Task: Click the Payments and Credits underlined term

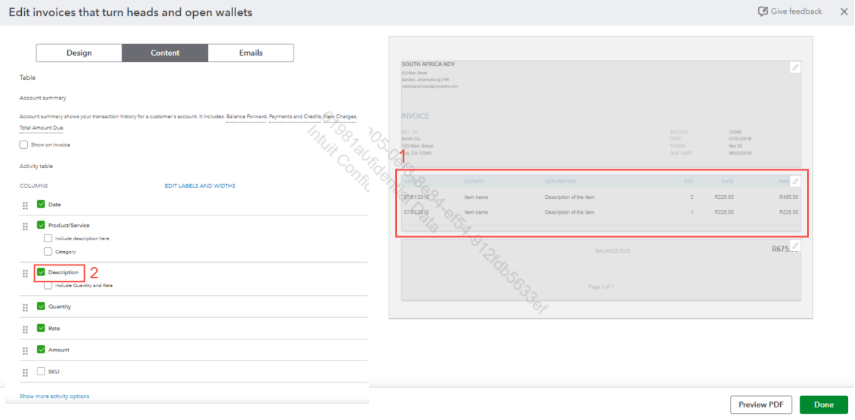Action: (294, 117)
